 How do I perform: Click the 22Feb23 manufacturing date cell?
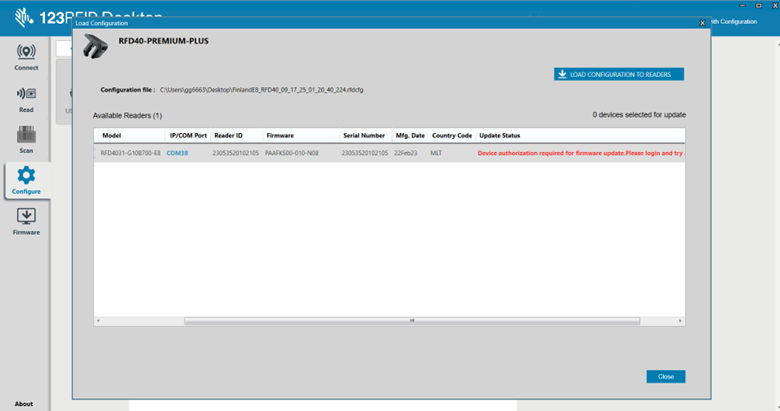[405, 153]
